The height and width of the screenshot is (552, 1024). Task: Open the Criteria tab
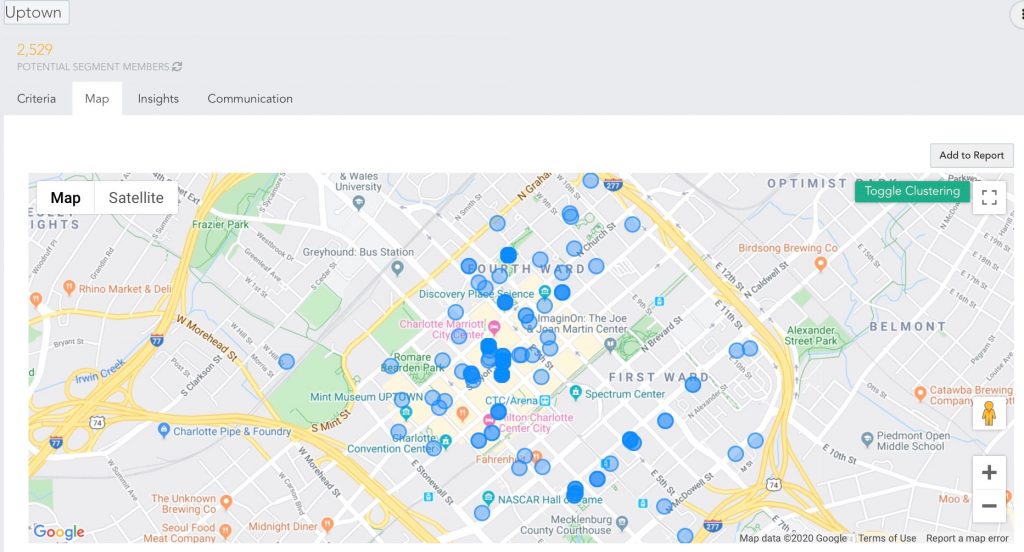[x=37, y=99]
